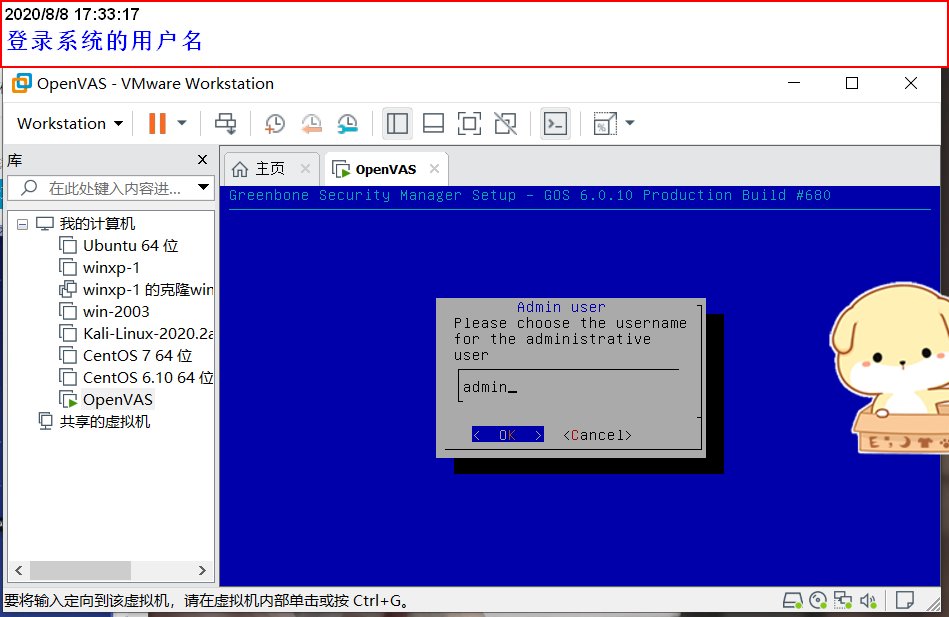Open the power options dropdown arrow beside pause
The image size is (949, 617).
[182, 124]
